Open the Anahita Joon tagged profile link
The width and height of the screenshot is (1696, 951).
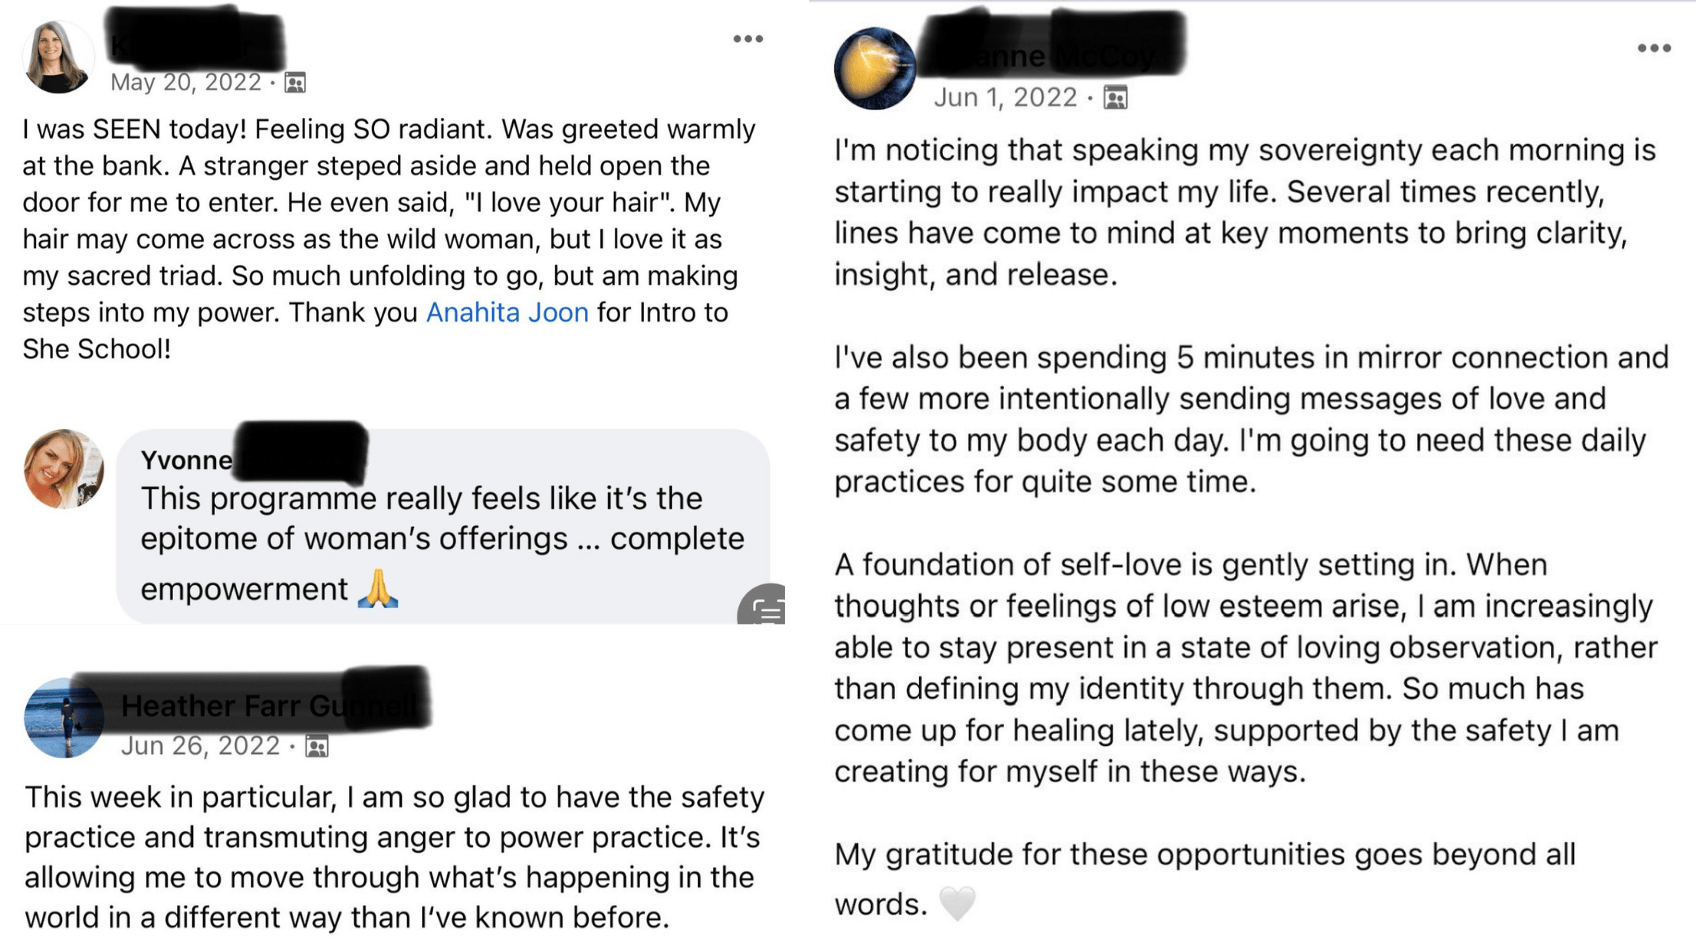[x=507, y=313]
